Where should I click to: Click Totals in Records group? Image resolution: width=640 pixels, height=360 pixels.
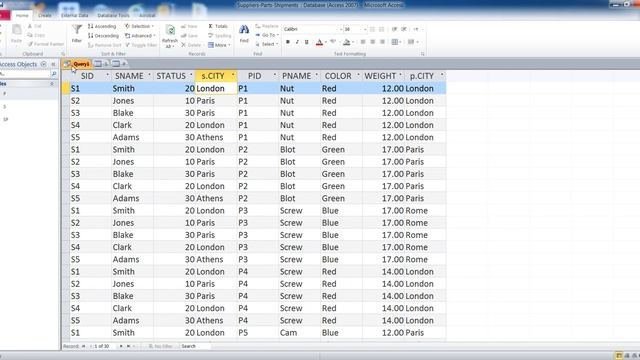[218, 26]
